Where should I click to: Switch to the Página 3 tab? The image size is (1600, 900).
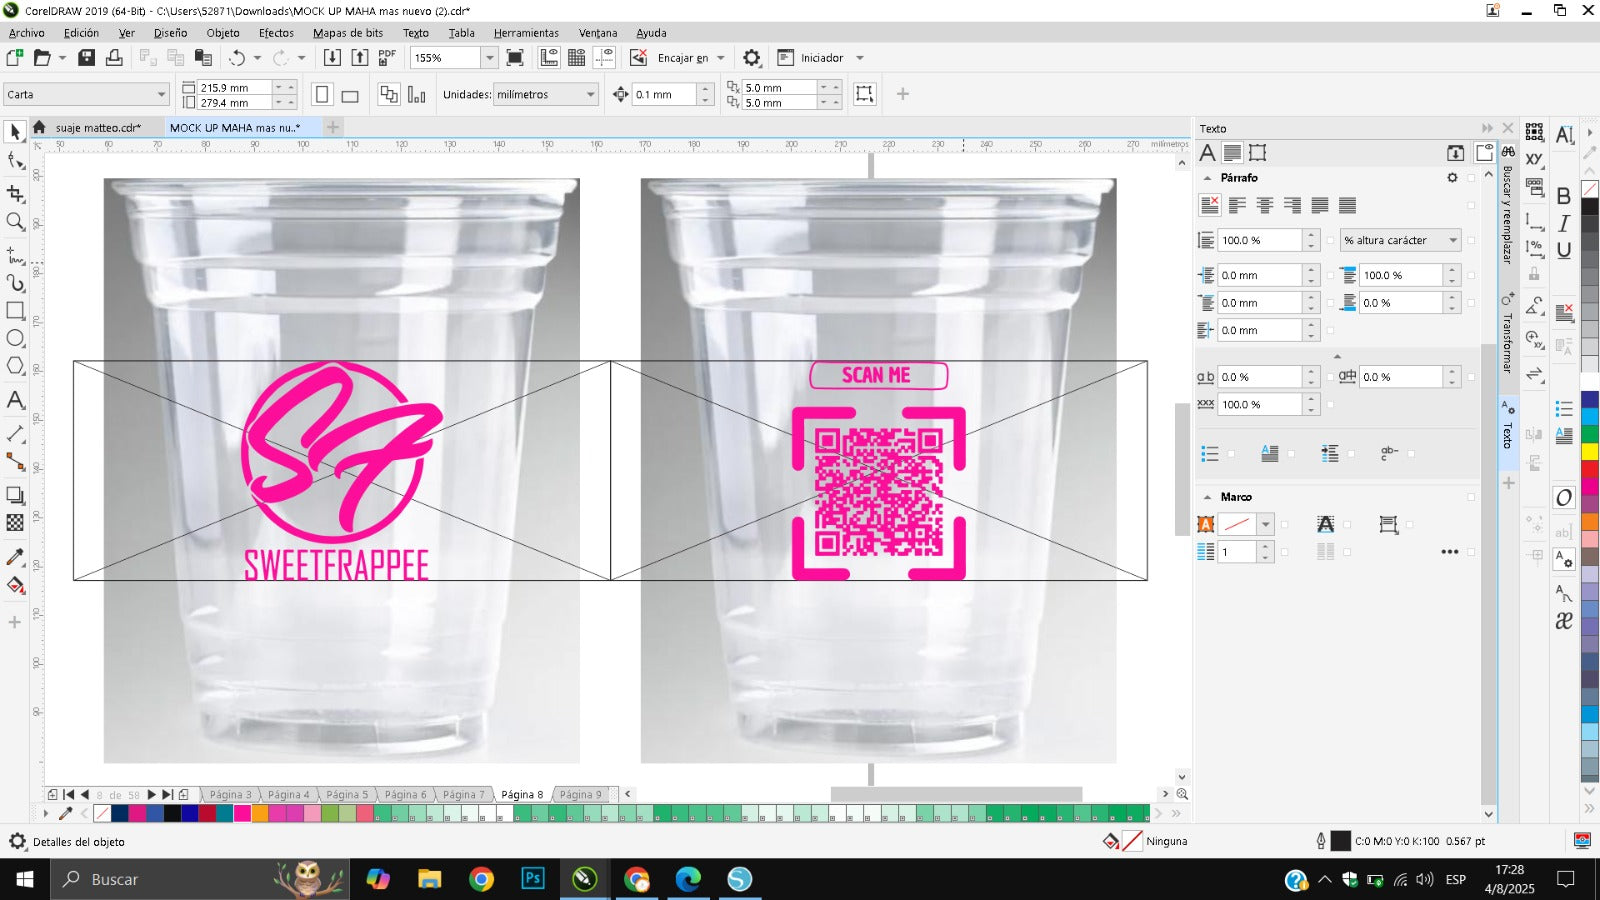coord(230,795)
